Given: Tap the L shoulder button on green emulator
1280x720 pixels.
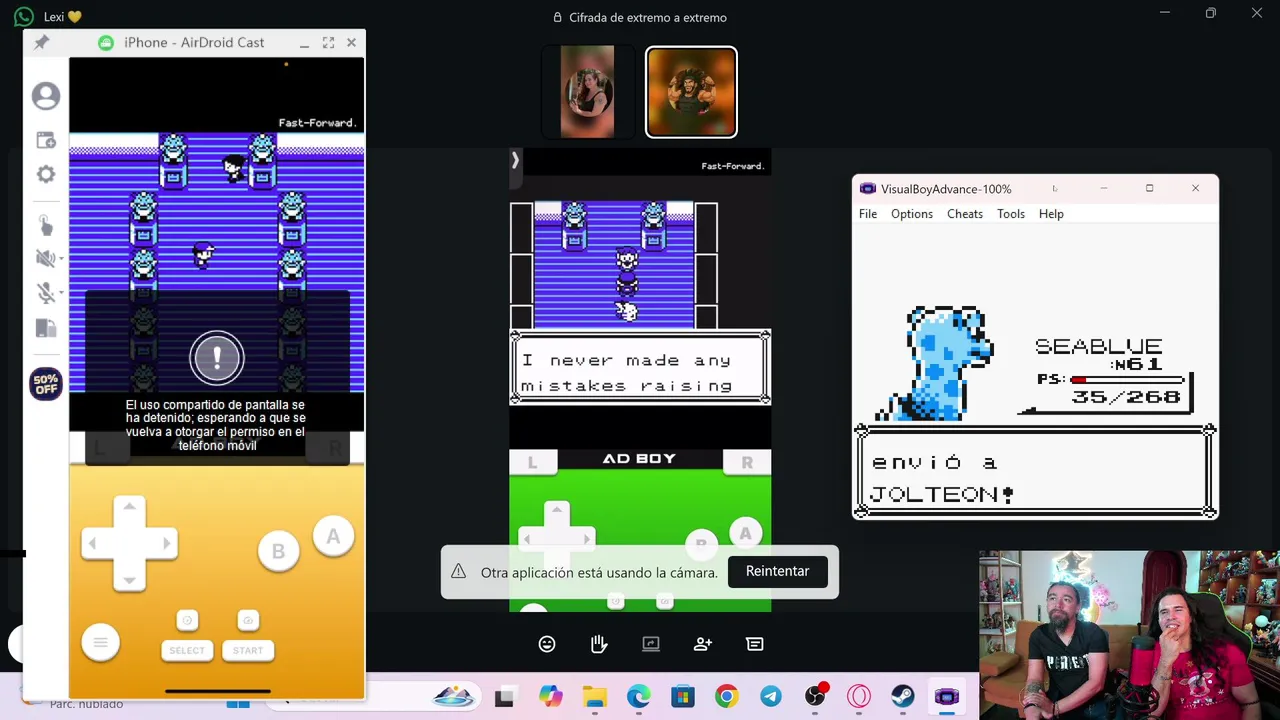Looking at the screenshot, I should (532, 462).
